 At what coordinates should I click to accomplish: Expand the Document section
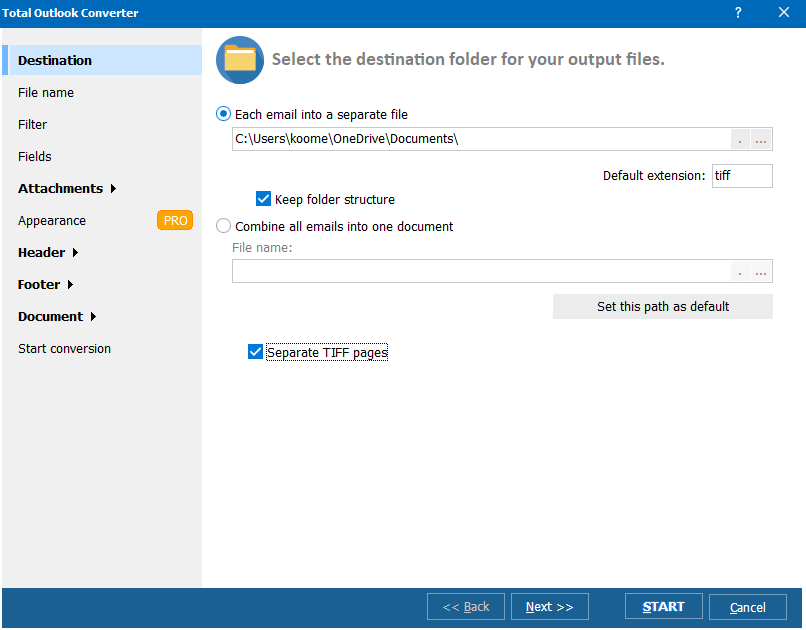50,316
